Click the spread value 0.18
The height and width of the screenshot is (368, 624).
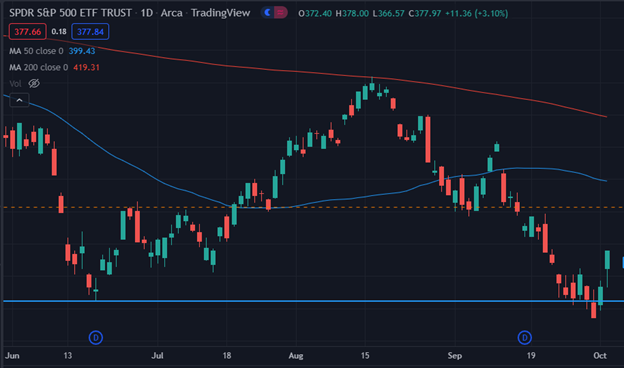coord(59,31)
